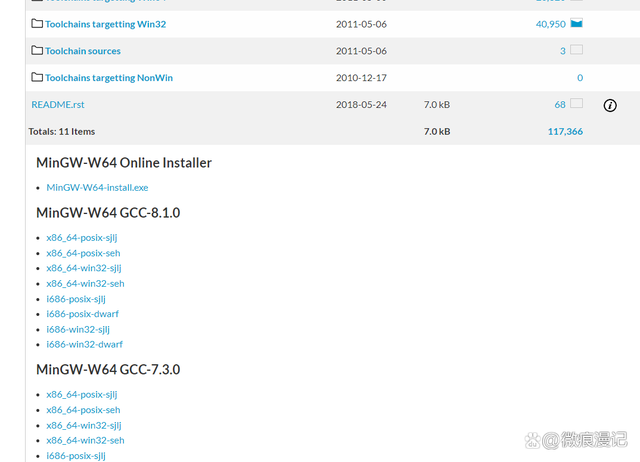
Task: Click the MinGW-W64 GCC-8.1.0 heading
Action: pyautogui.click(x=108, y=213)
